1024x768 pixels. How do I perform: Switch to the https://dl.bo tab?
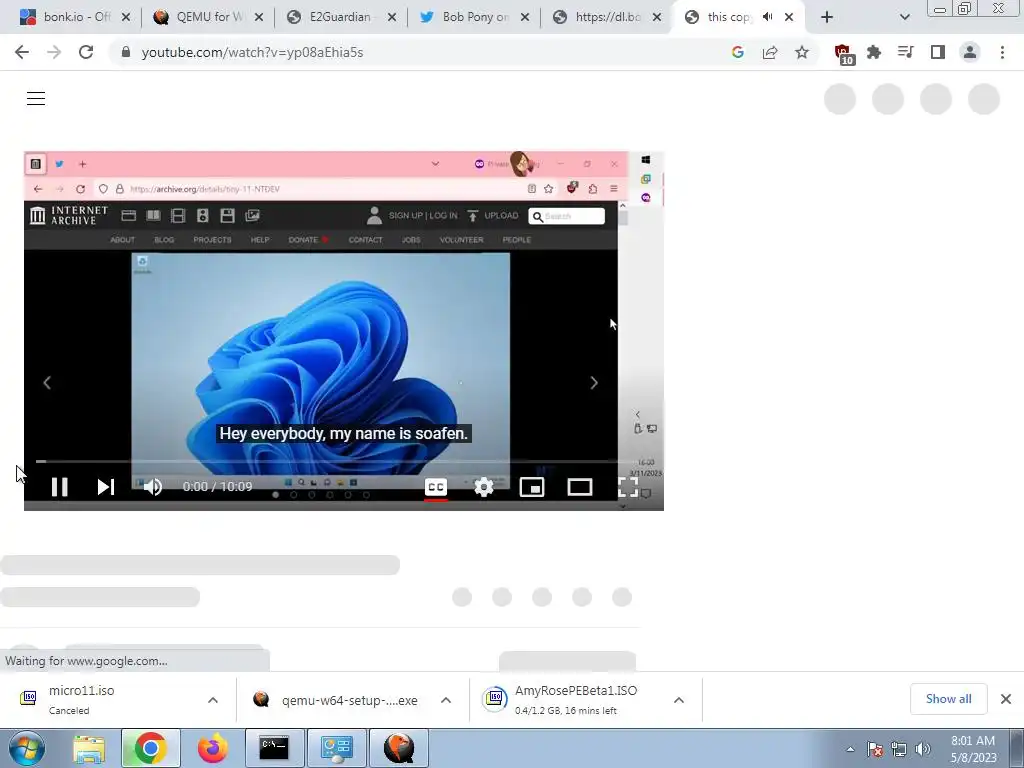click(607, 17)
